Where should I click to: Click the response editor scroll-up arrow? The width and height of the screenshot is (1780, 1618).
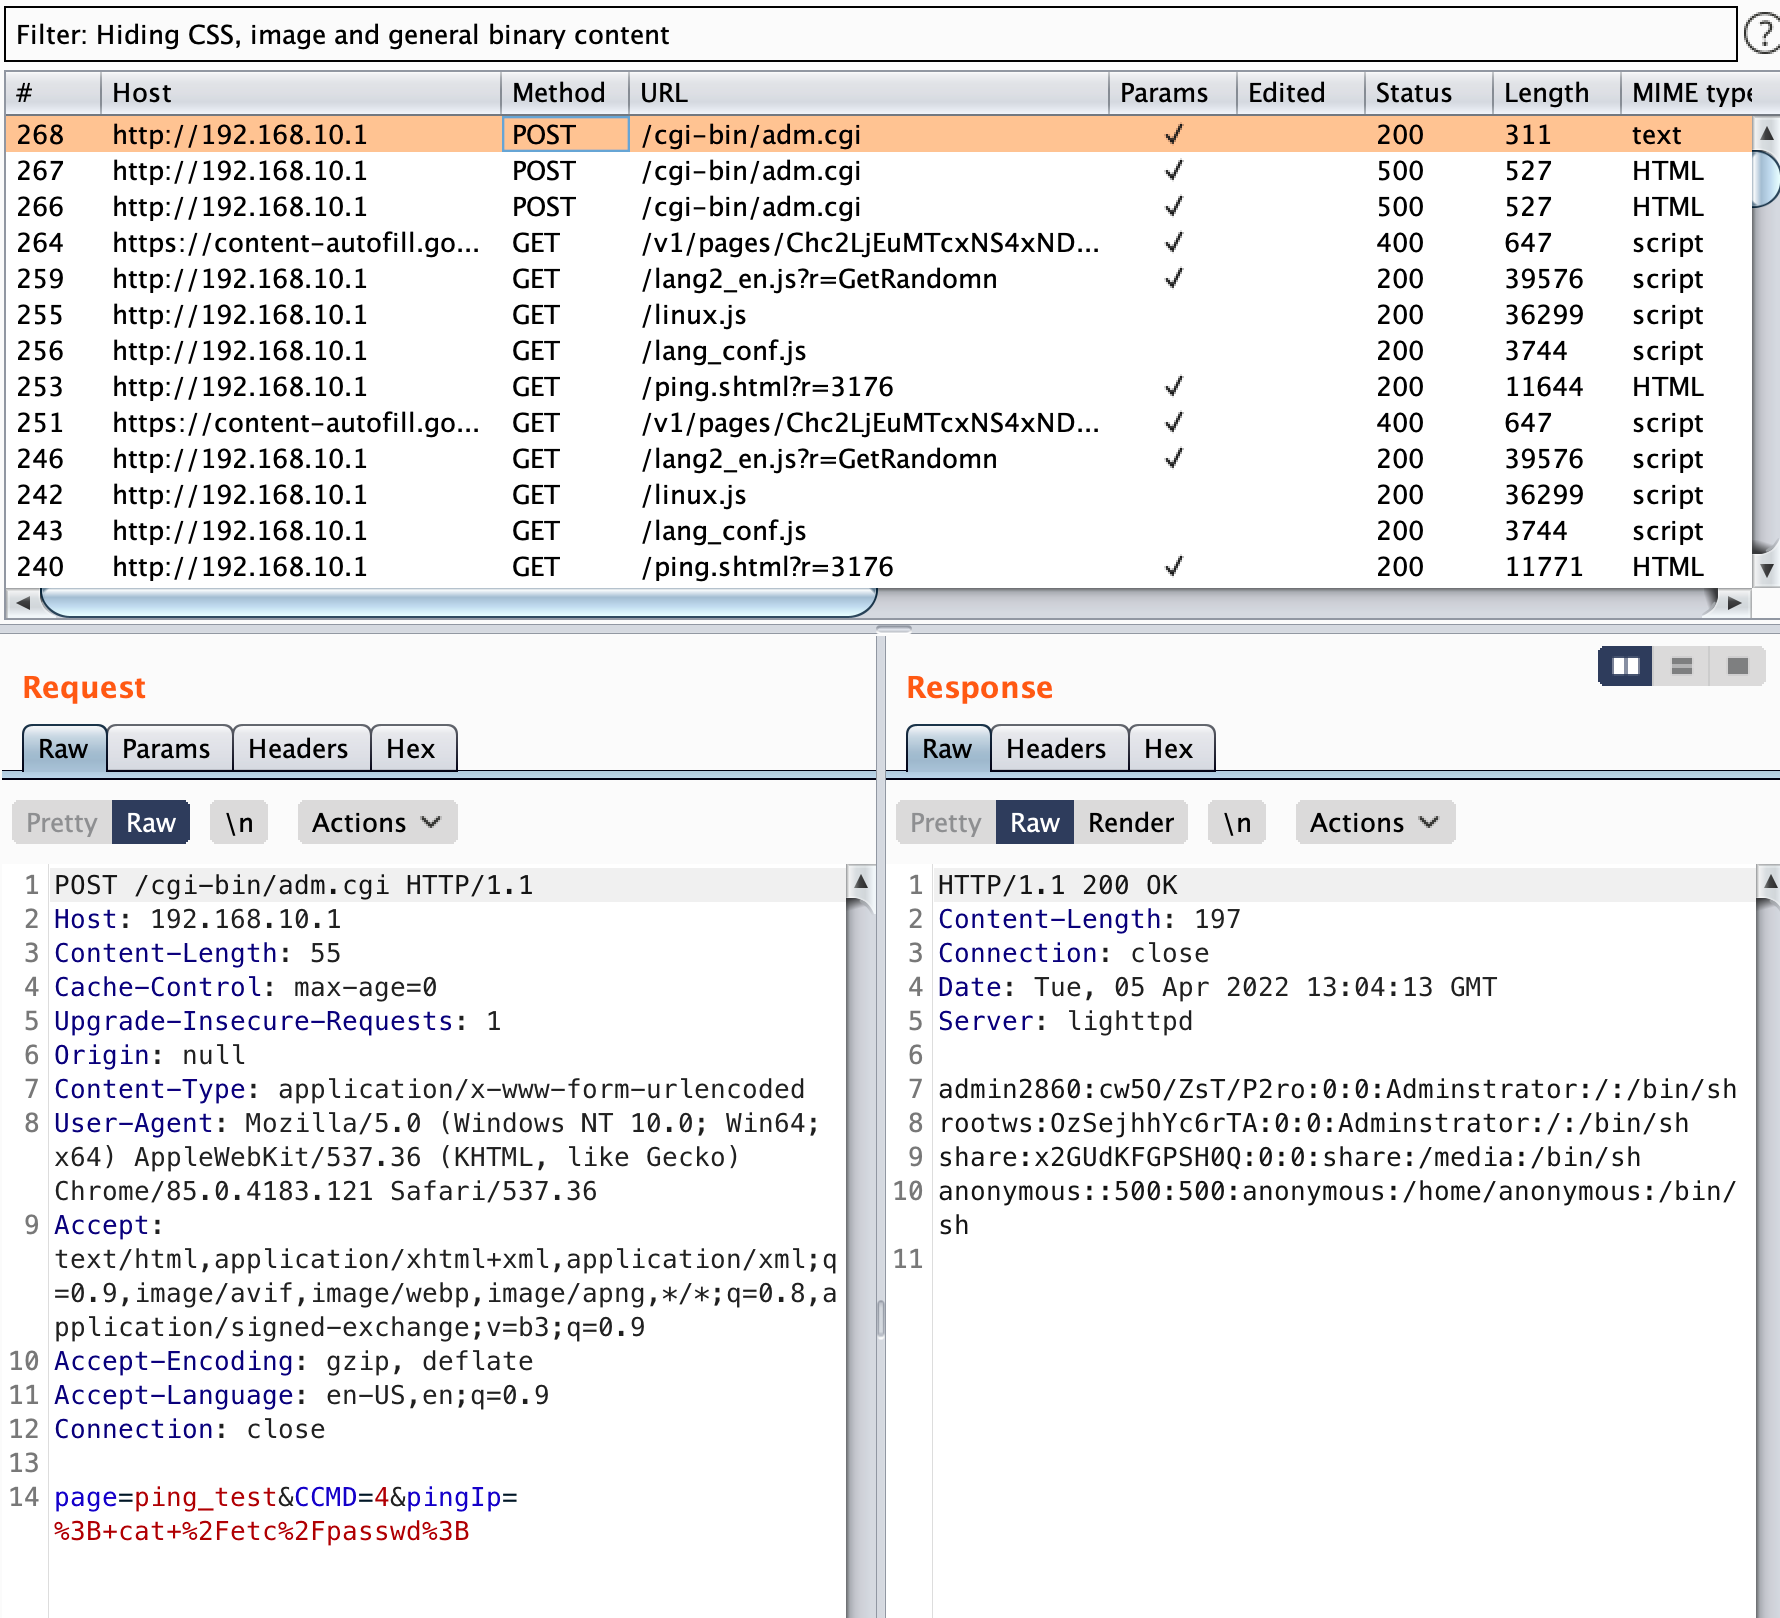click(x=1769, y=881)
